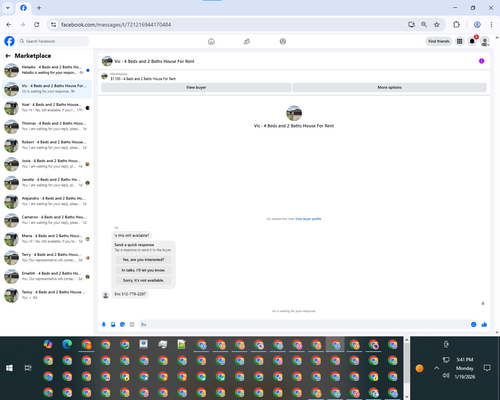Click the taskbar down scroll arrow
This screenshot has width=500, height=400.
(x=407, y=397)
